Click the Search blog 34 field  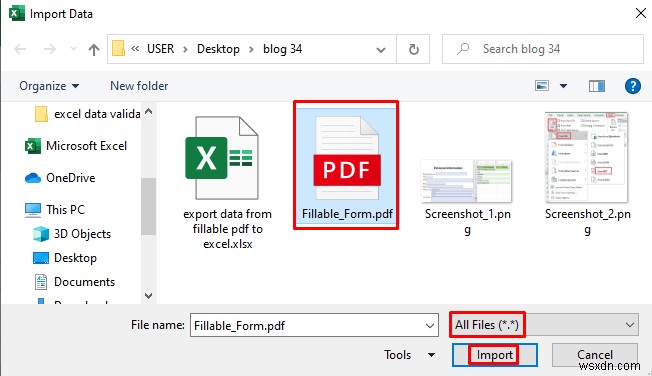tap(543, 49)
